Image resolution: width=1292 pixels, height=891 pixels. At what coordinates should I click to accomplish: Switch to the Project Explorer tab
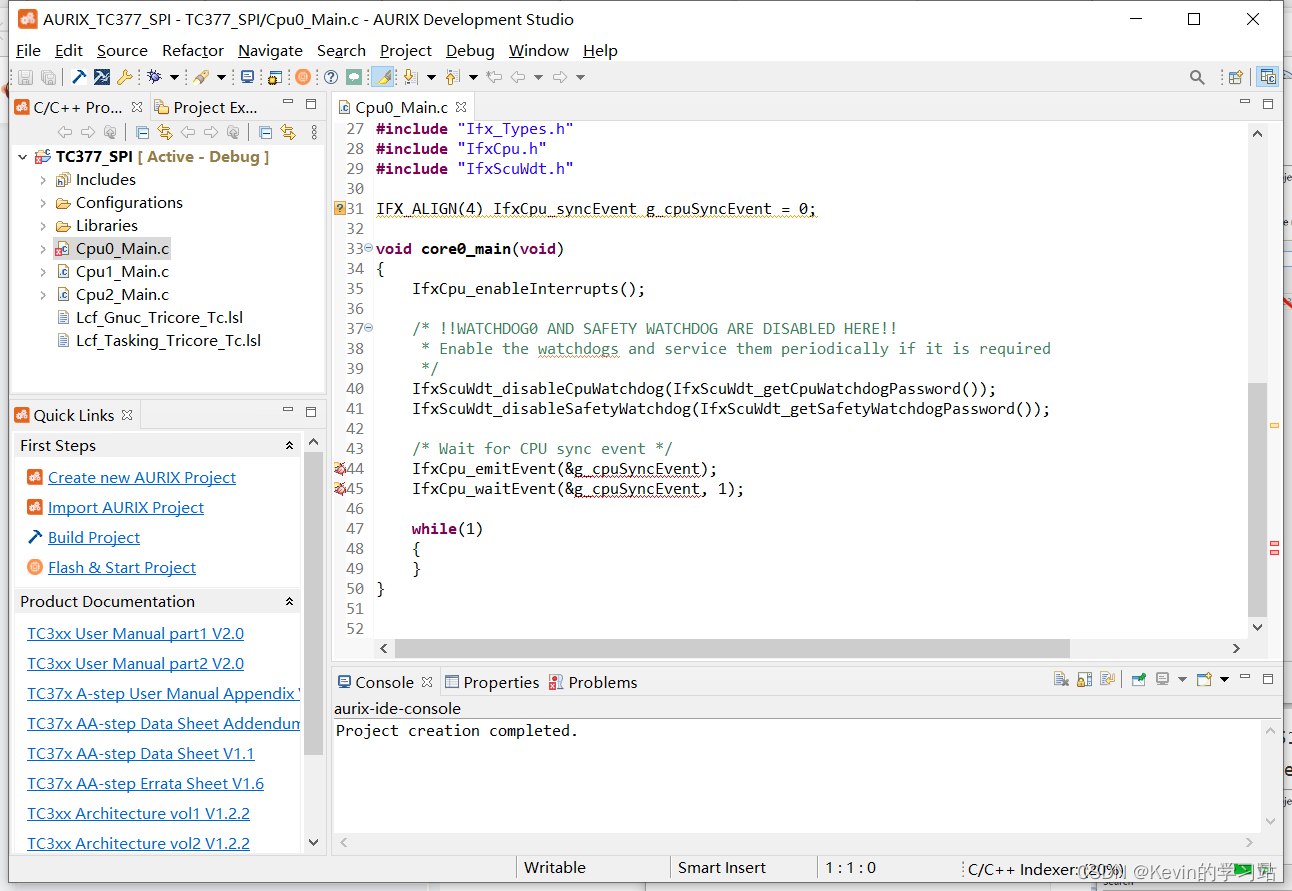coord(206,107)
